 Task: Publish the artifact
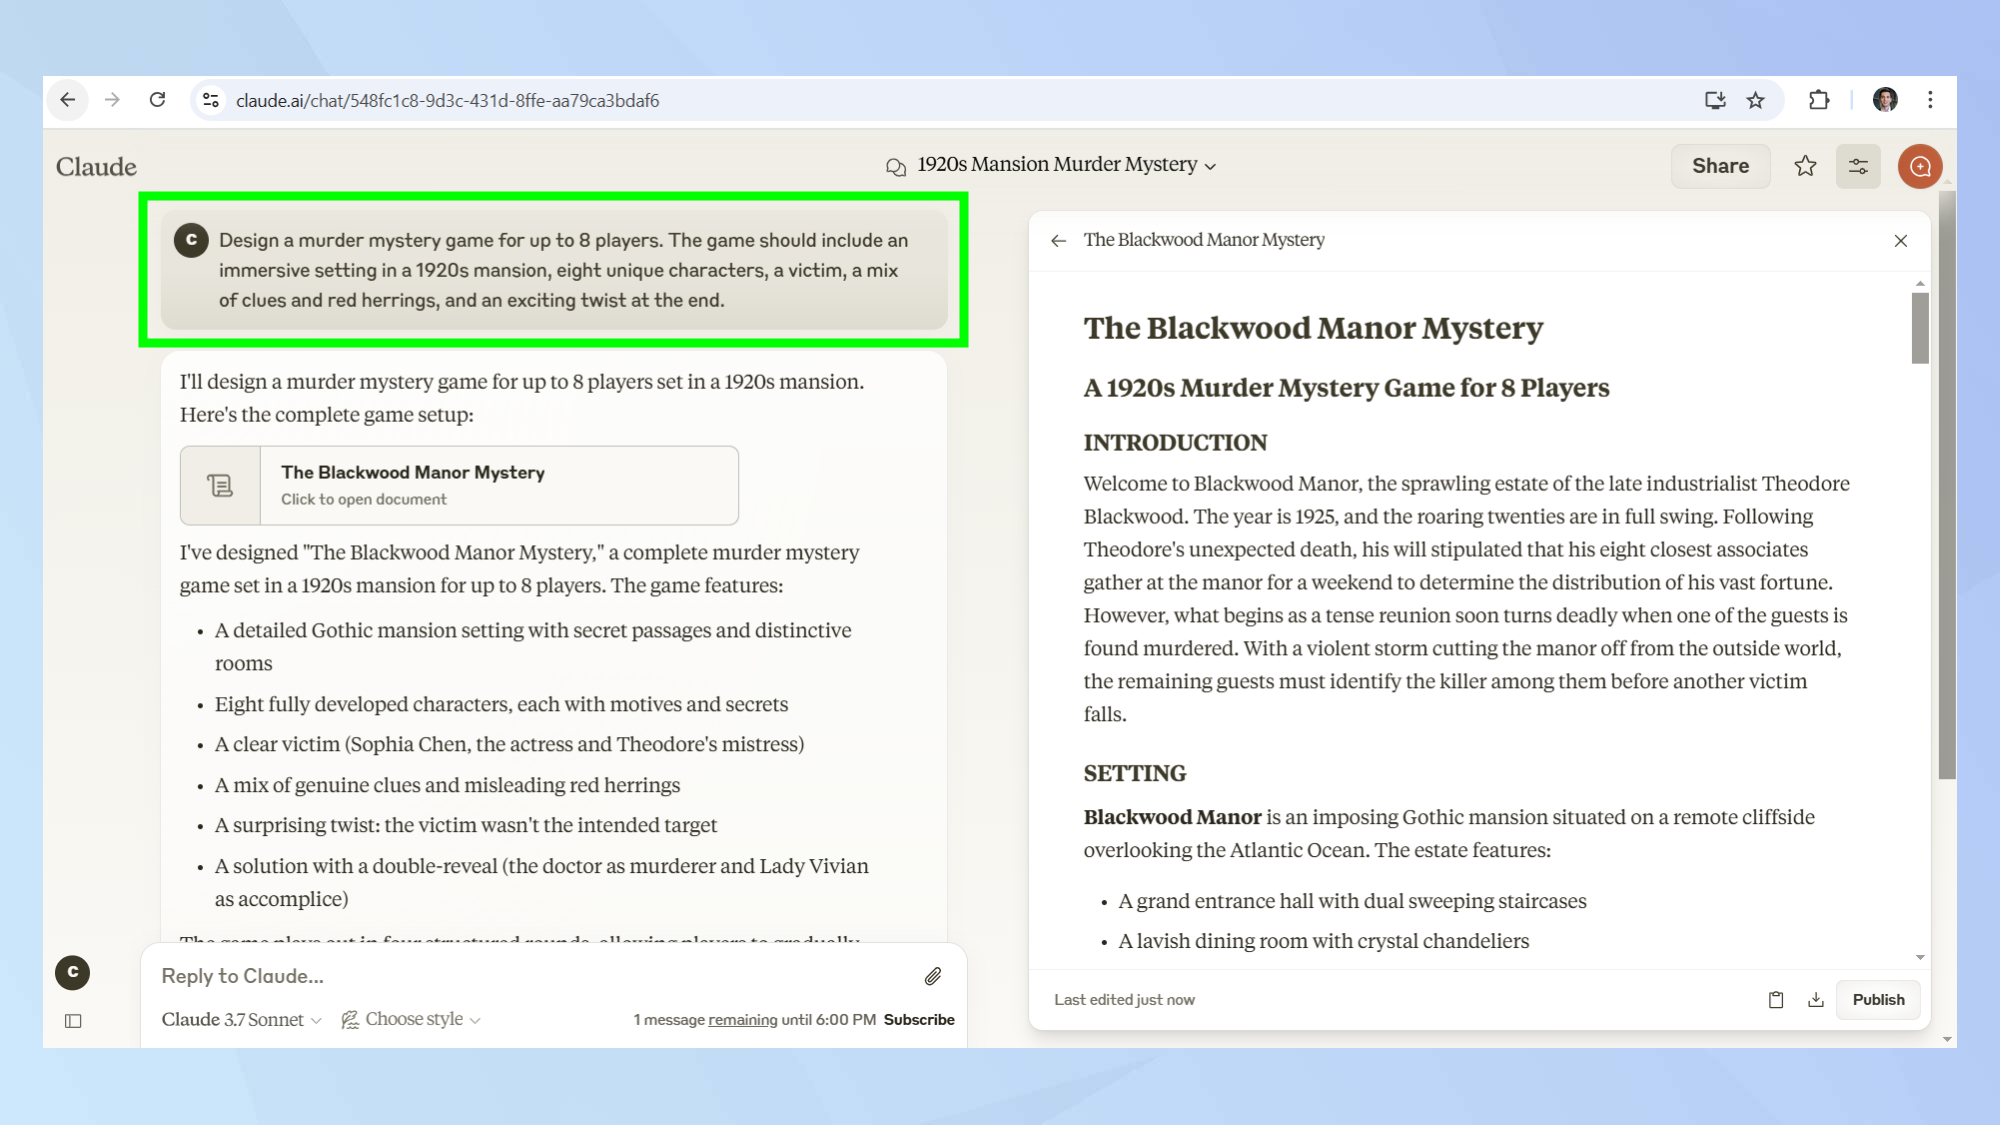click(x=1877, y=999)
